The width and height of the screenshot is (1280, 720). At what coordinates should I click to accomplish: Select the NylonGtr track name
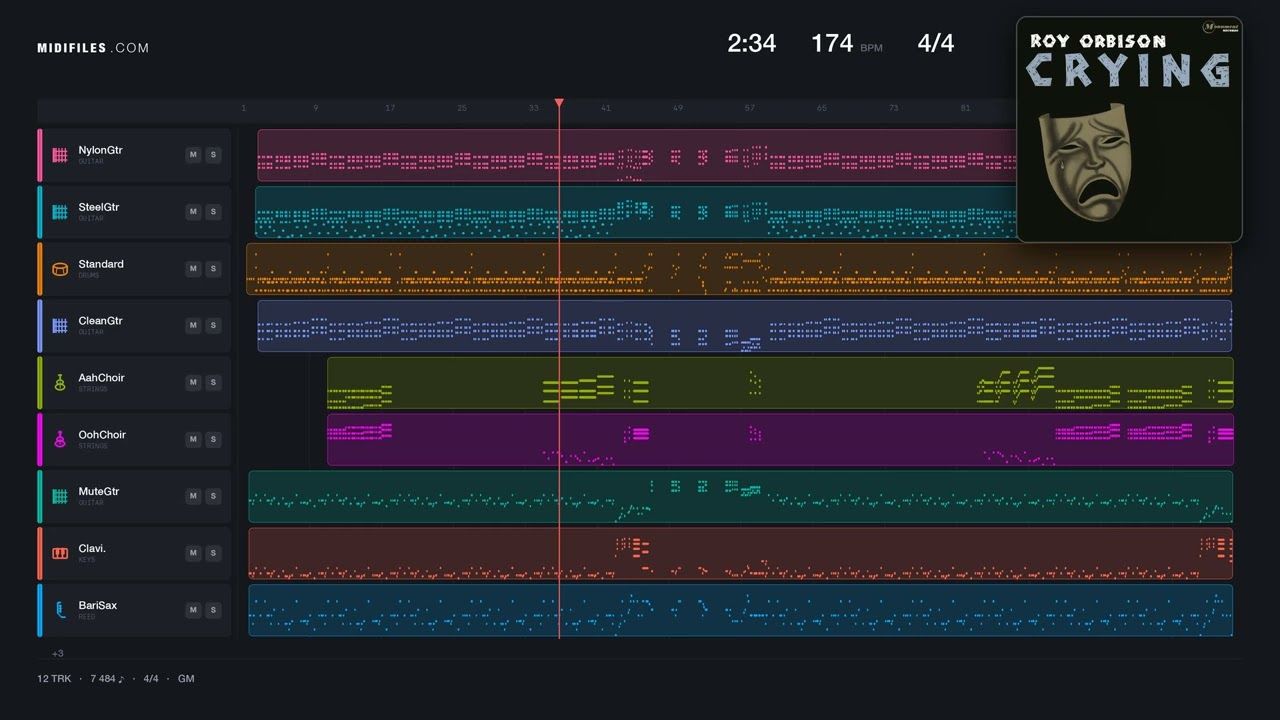(100, 150)
